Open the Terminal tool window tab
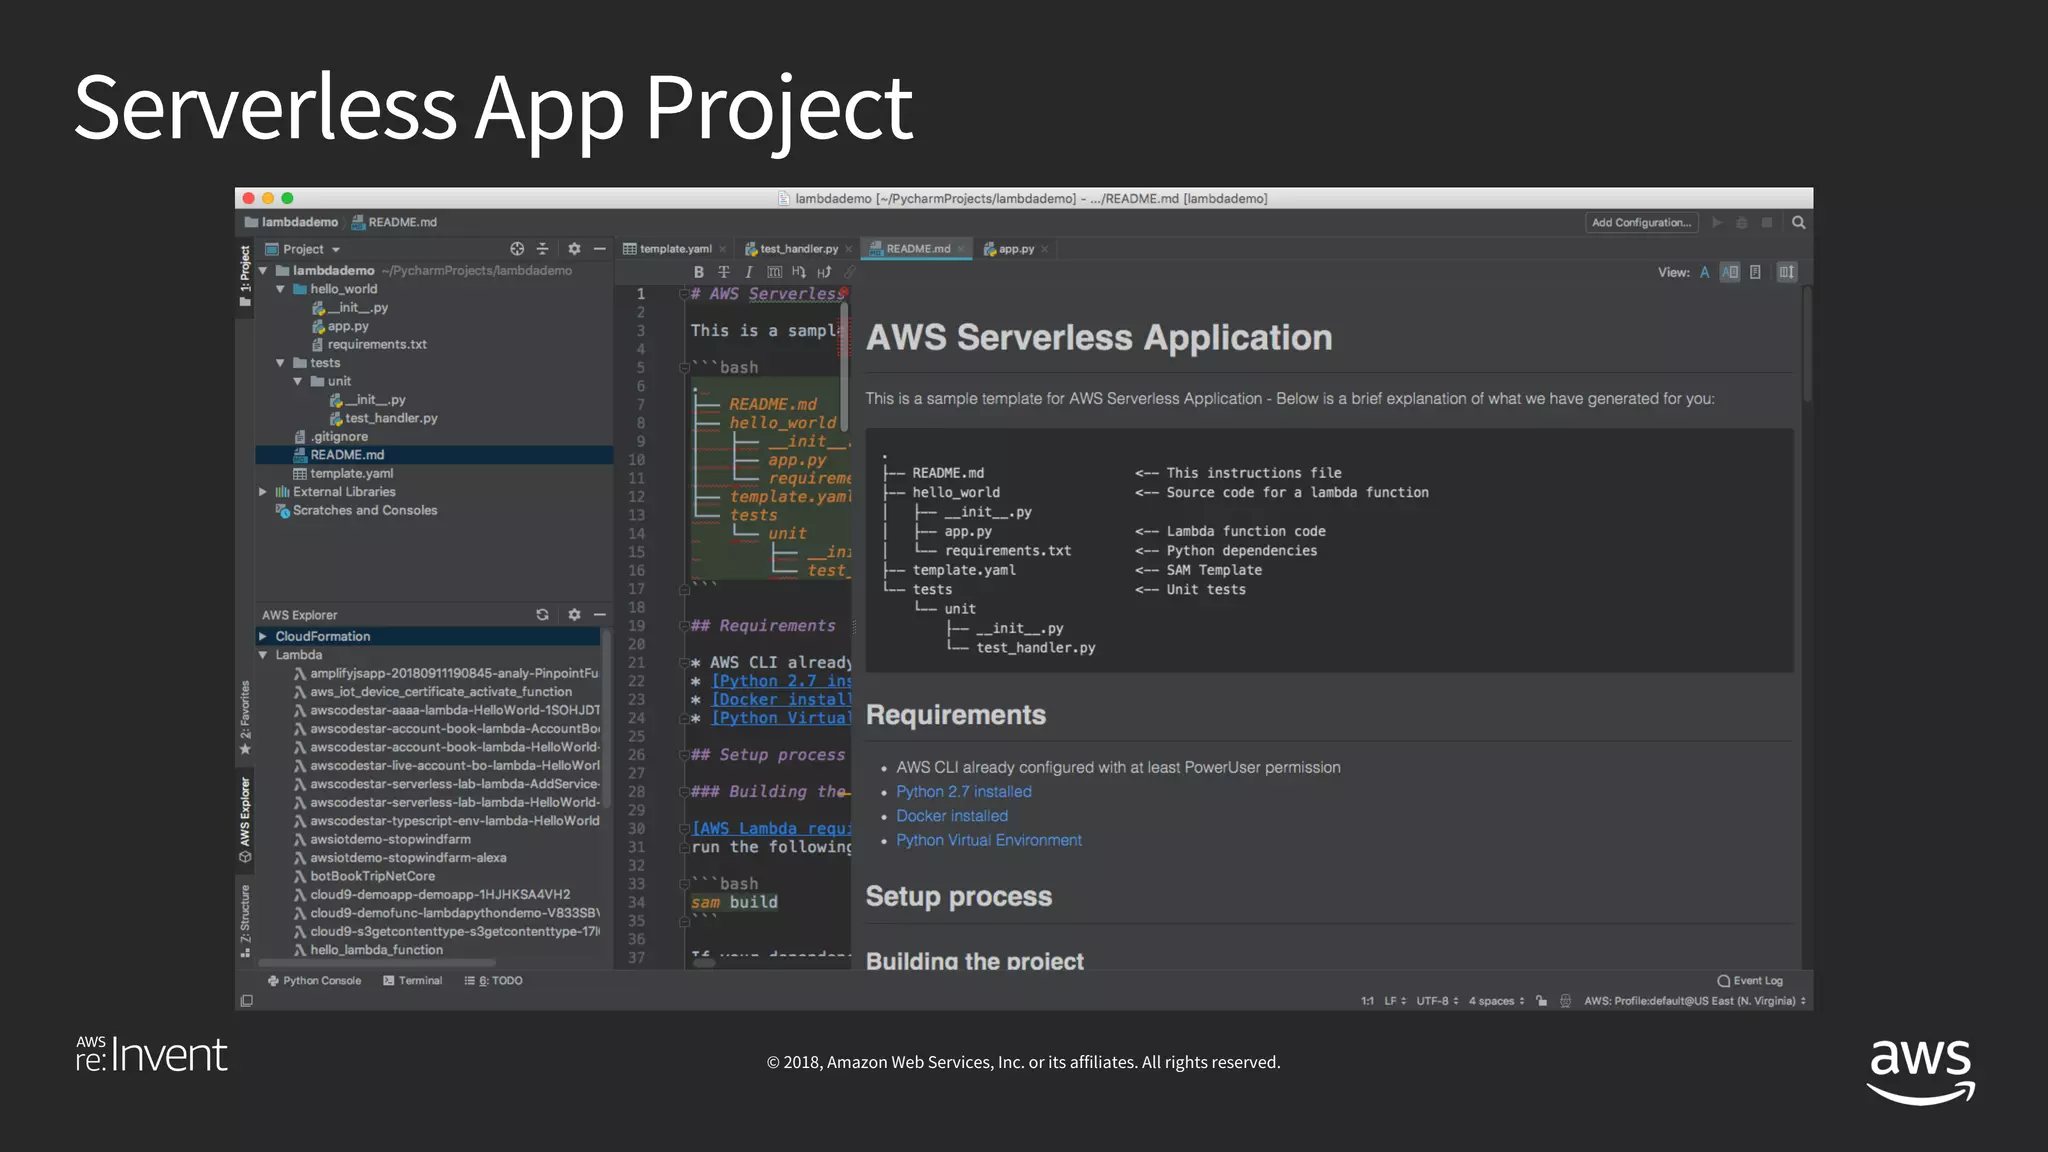This screenshot has width=2048, height=1152. [x=413, y=981]
